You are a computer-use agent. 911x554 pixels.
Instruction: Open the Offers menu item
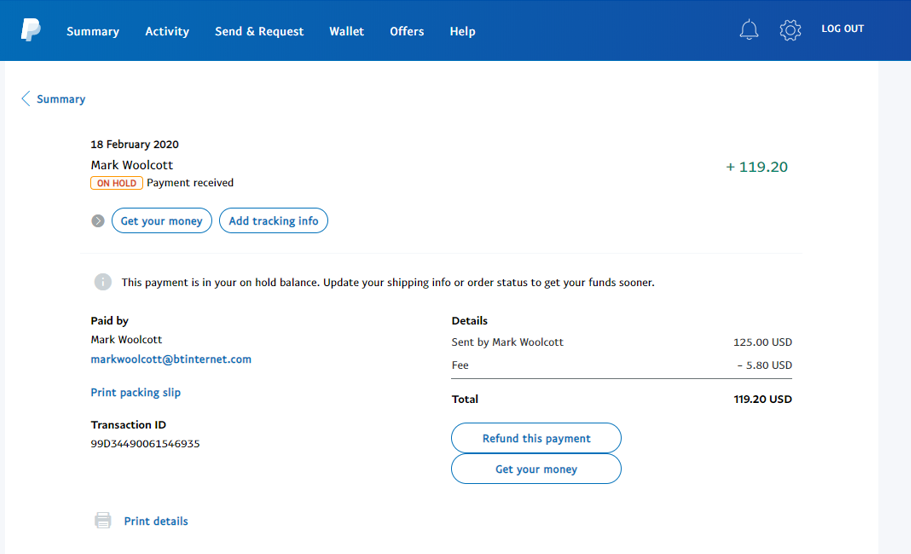click(x=407, y=31)
